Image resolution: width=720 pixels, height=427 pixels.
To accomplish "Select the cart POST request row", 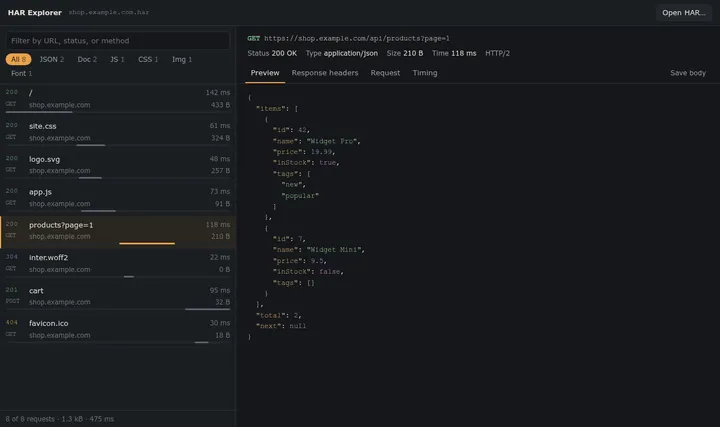I will point(118,297).
